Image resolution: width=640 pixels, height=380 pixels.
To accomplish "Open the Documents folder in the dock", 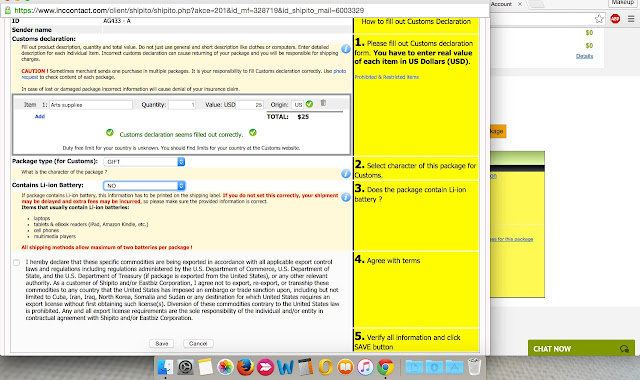I will click(x=414, y=367).
